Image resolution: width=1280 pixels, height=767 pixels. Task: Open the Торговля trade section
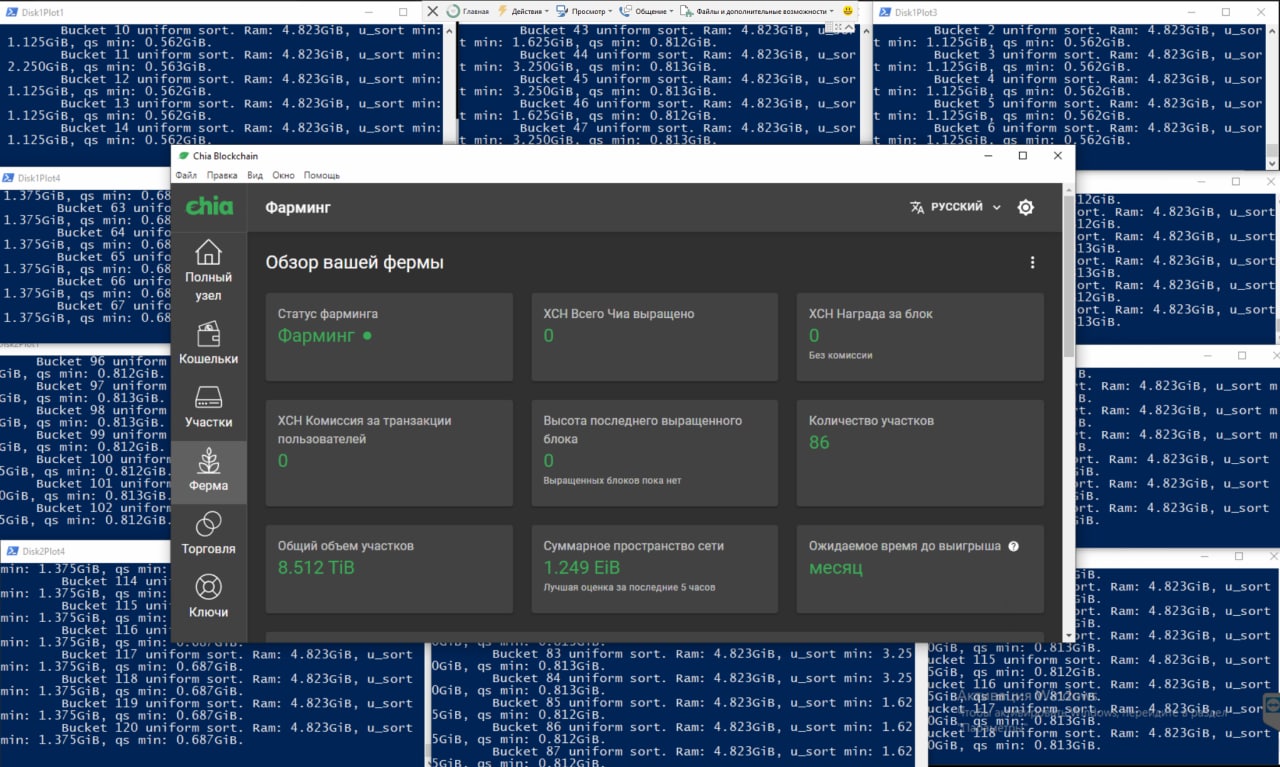pos(208,533)
